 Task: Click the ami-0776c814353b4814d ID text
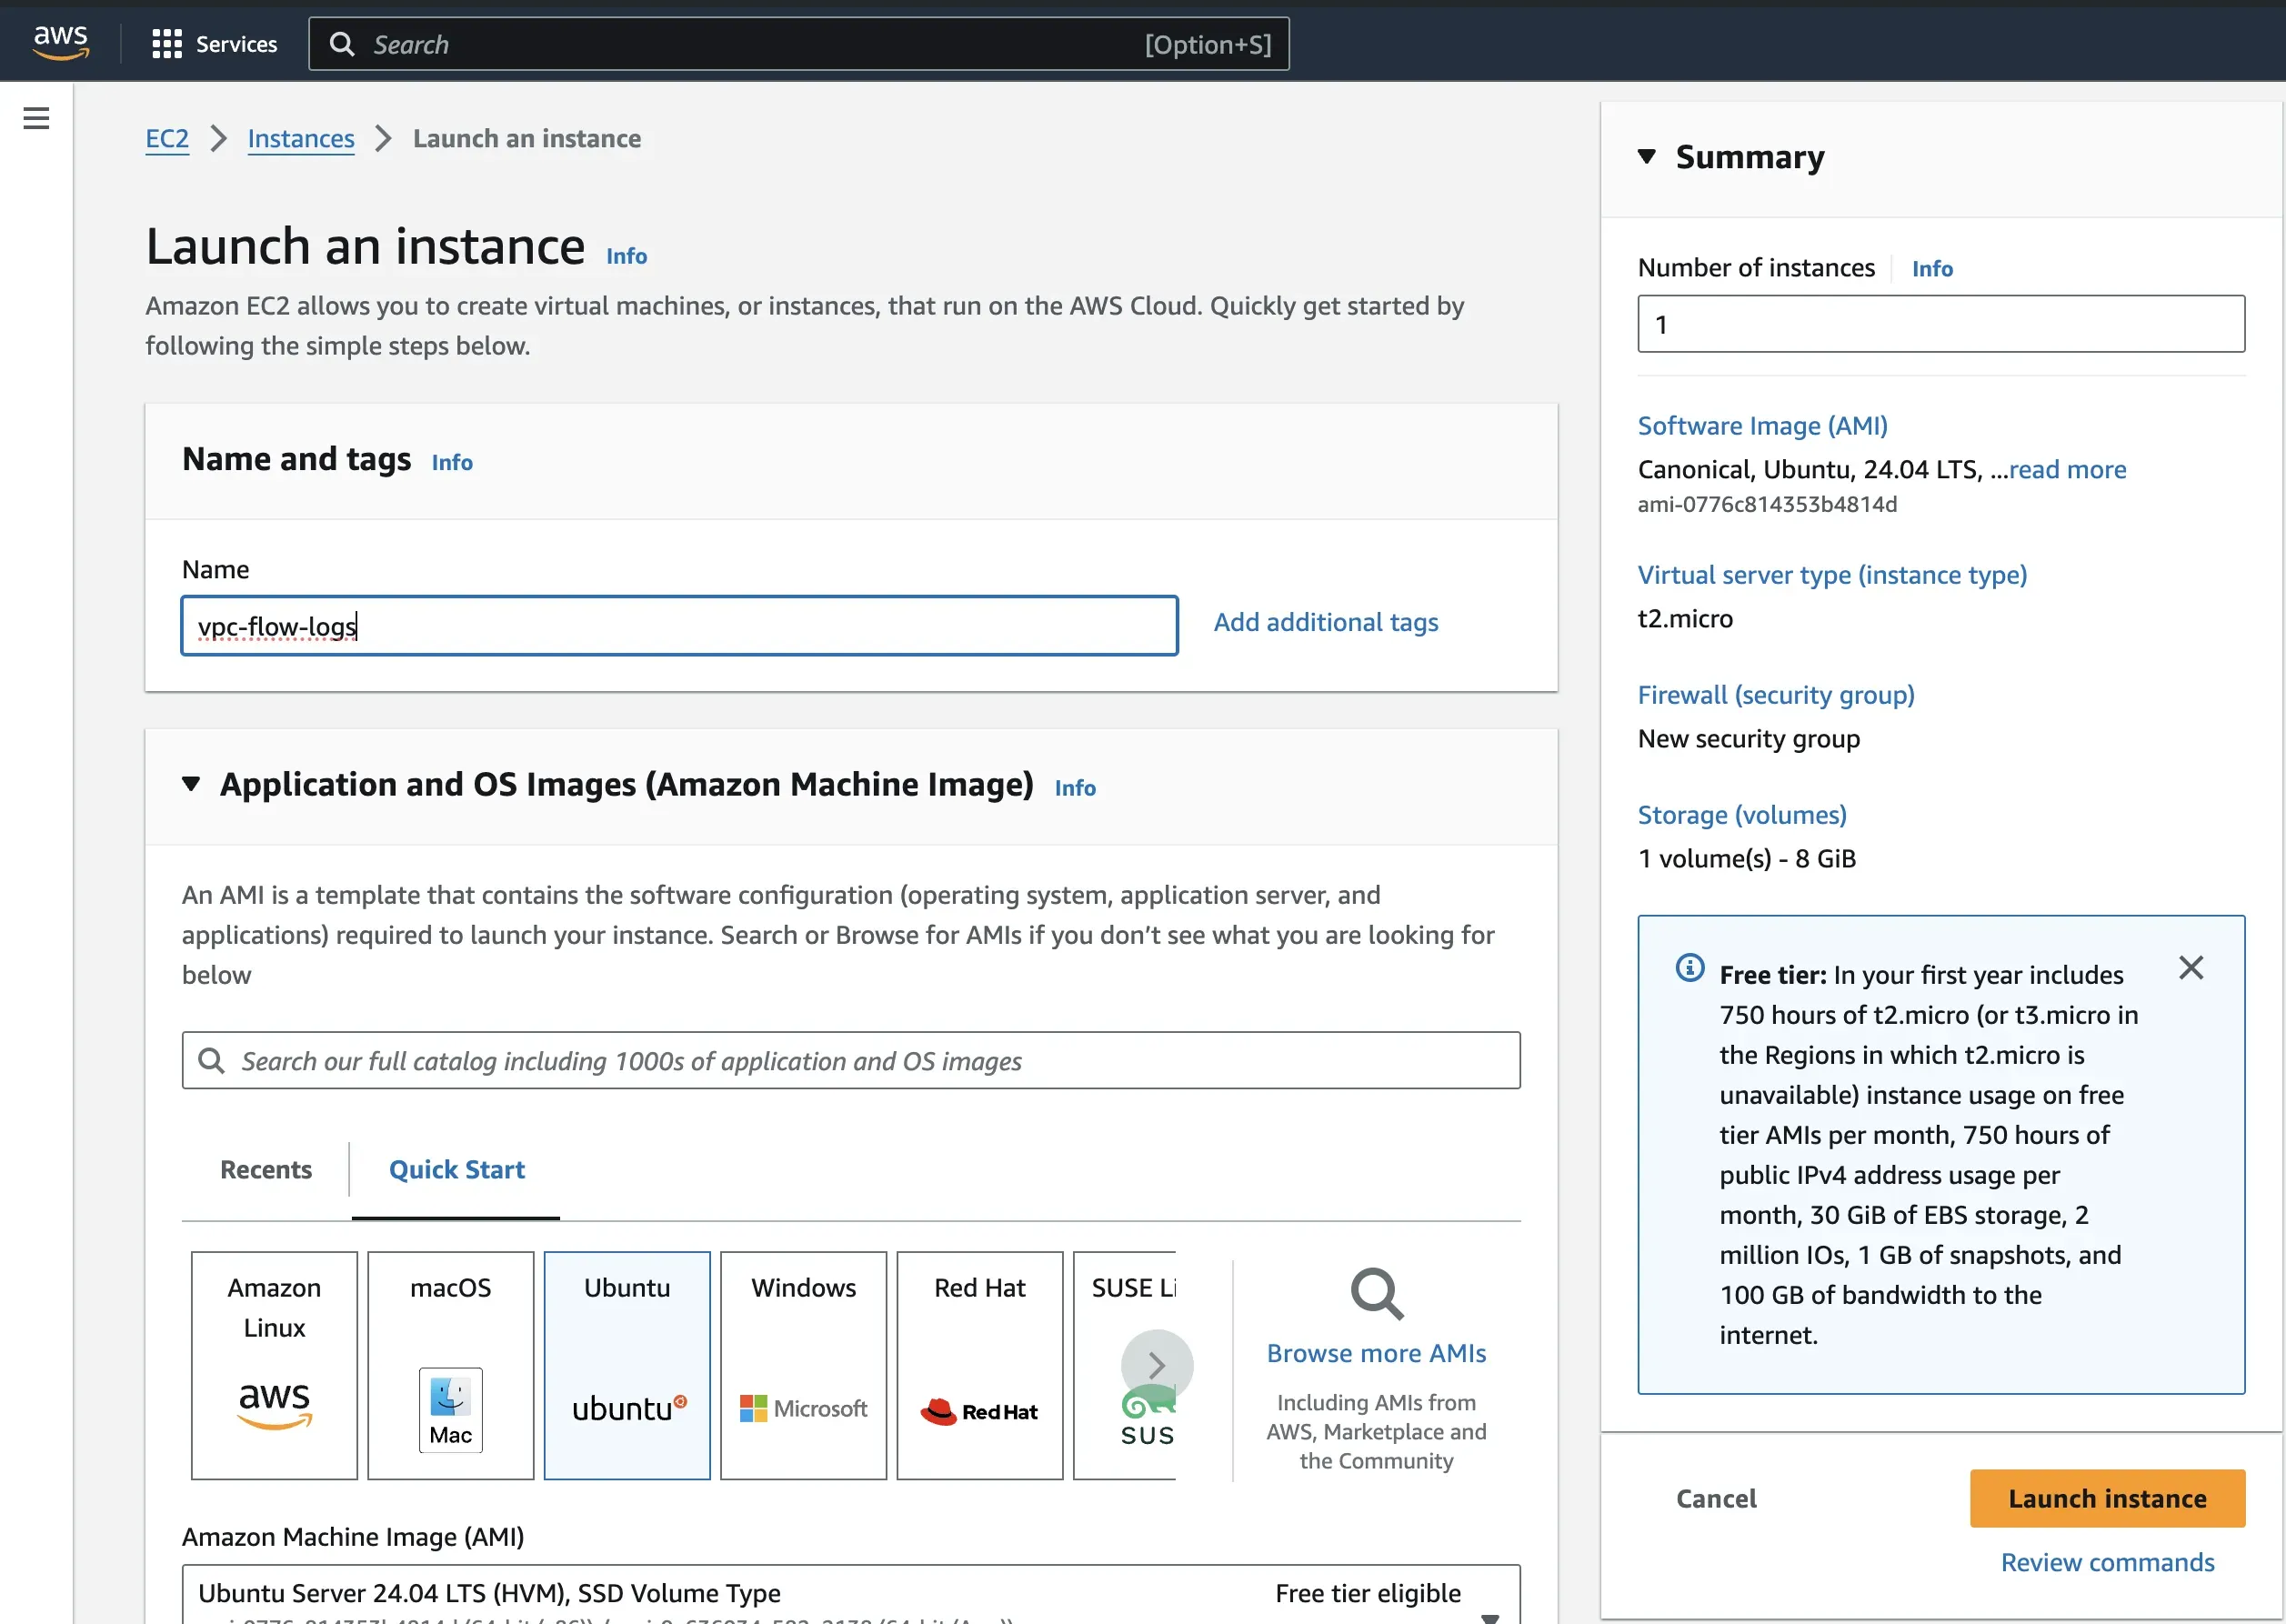click(x=1767, y=504)
